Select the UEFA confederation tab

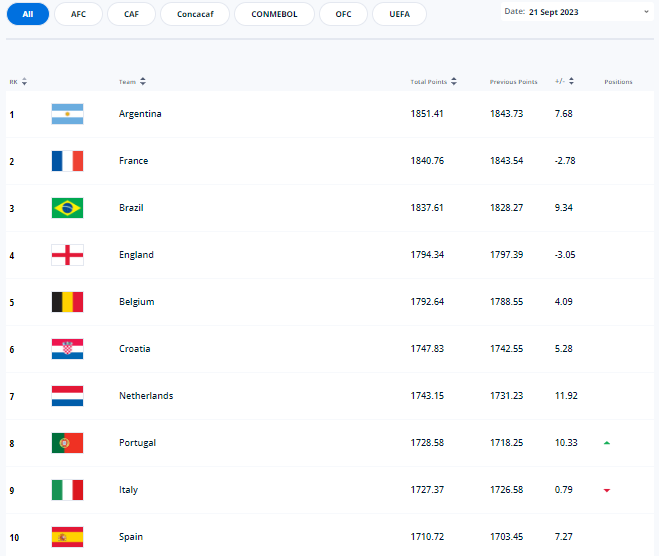click(399, 14)
